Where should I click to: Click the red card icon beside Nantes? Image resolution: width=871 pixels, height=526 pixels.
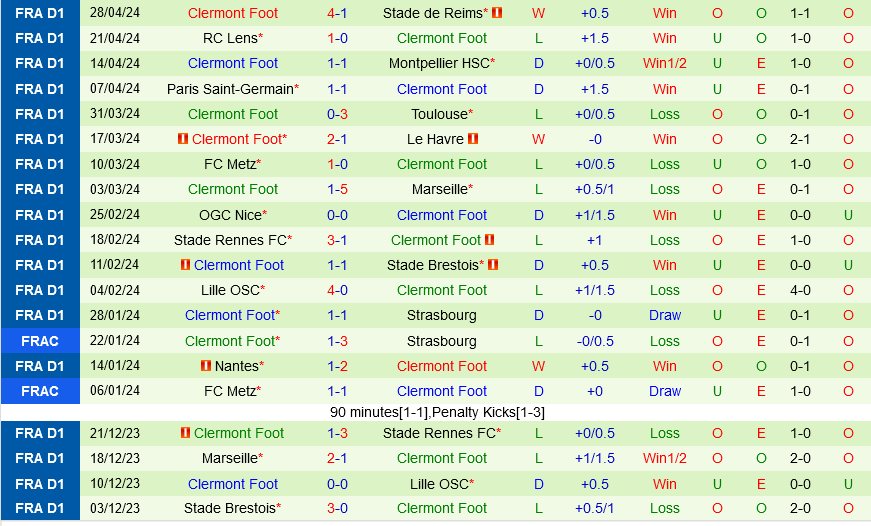(x=207, y=366)
